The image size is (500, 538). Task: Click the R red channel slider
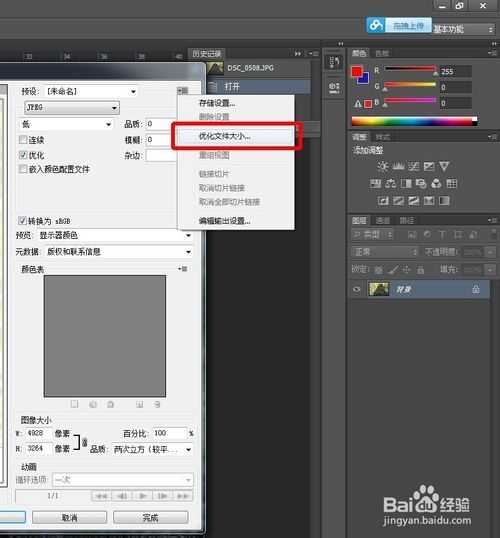[x=410, y=70]
